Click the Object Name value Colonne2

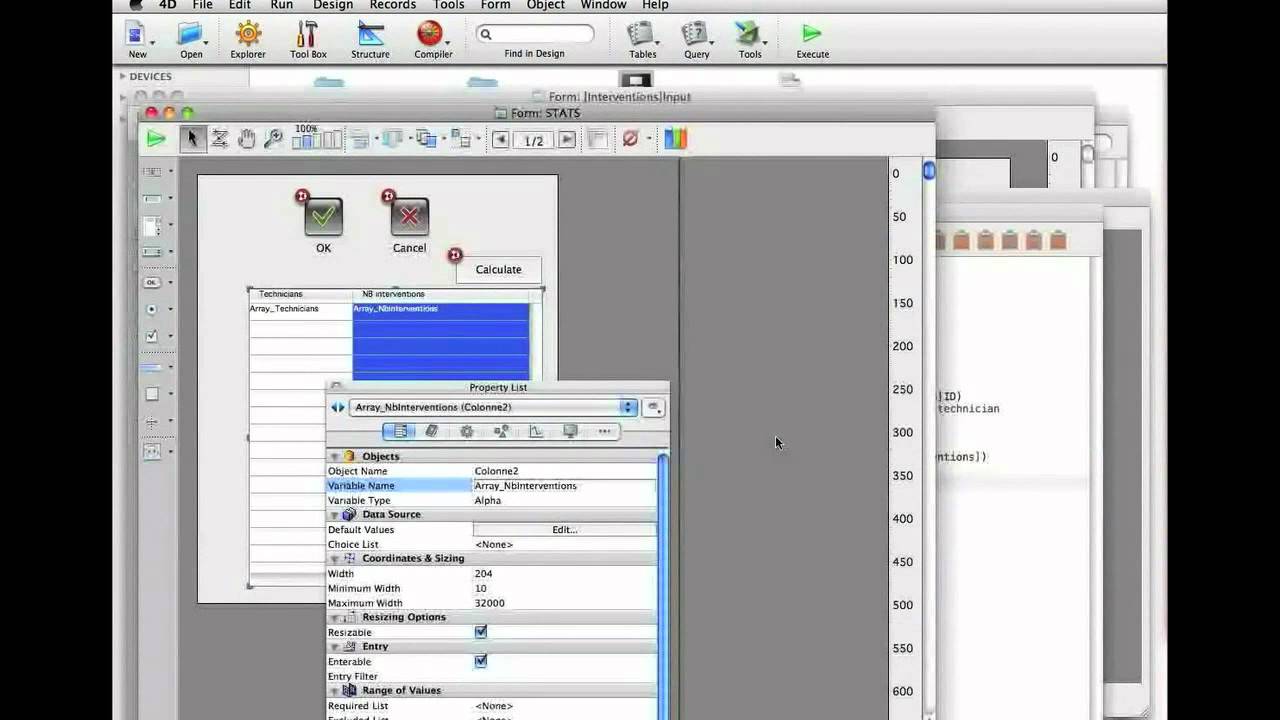[x=496, y=471]
